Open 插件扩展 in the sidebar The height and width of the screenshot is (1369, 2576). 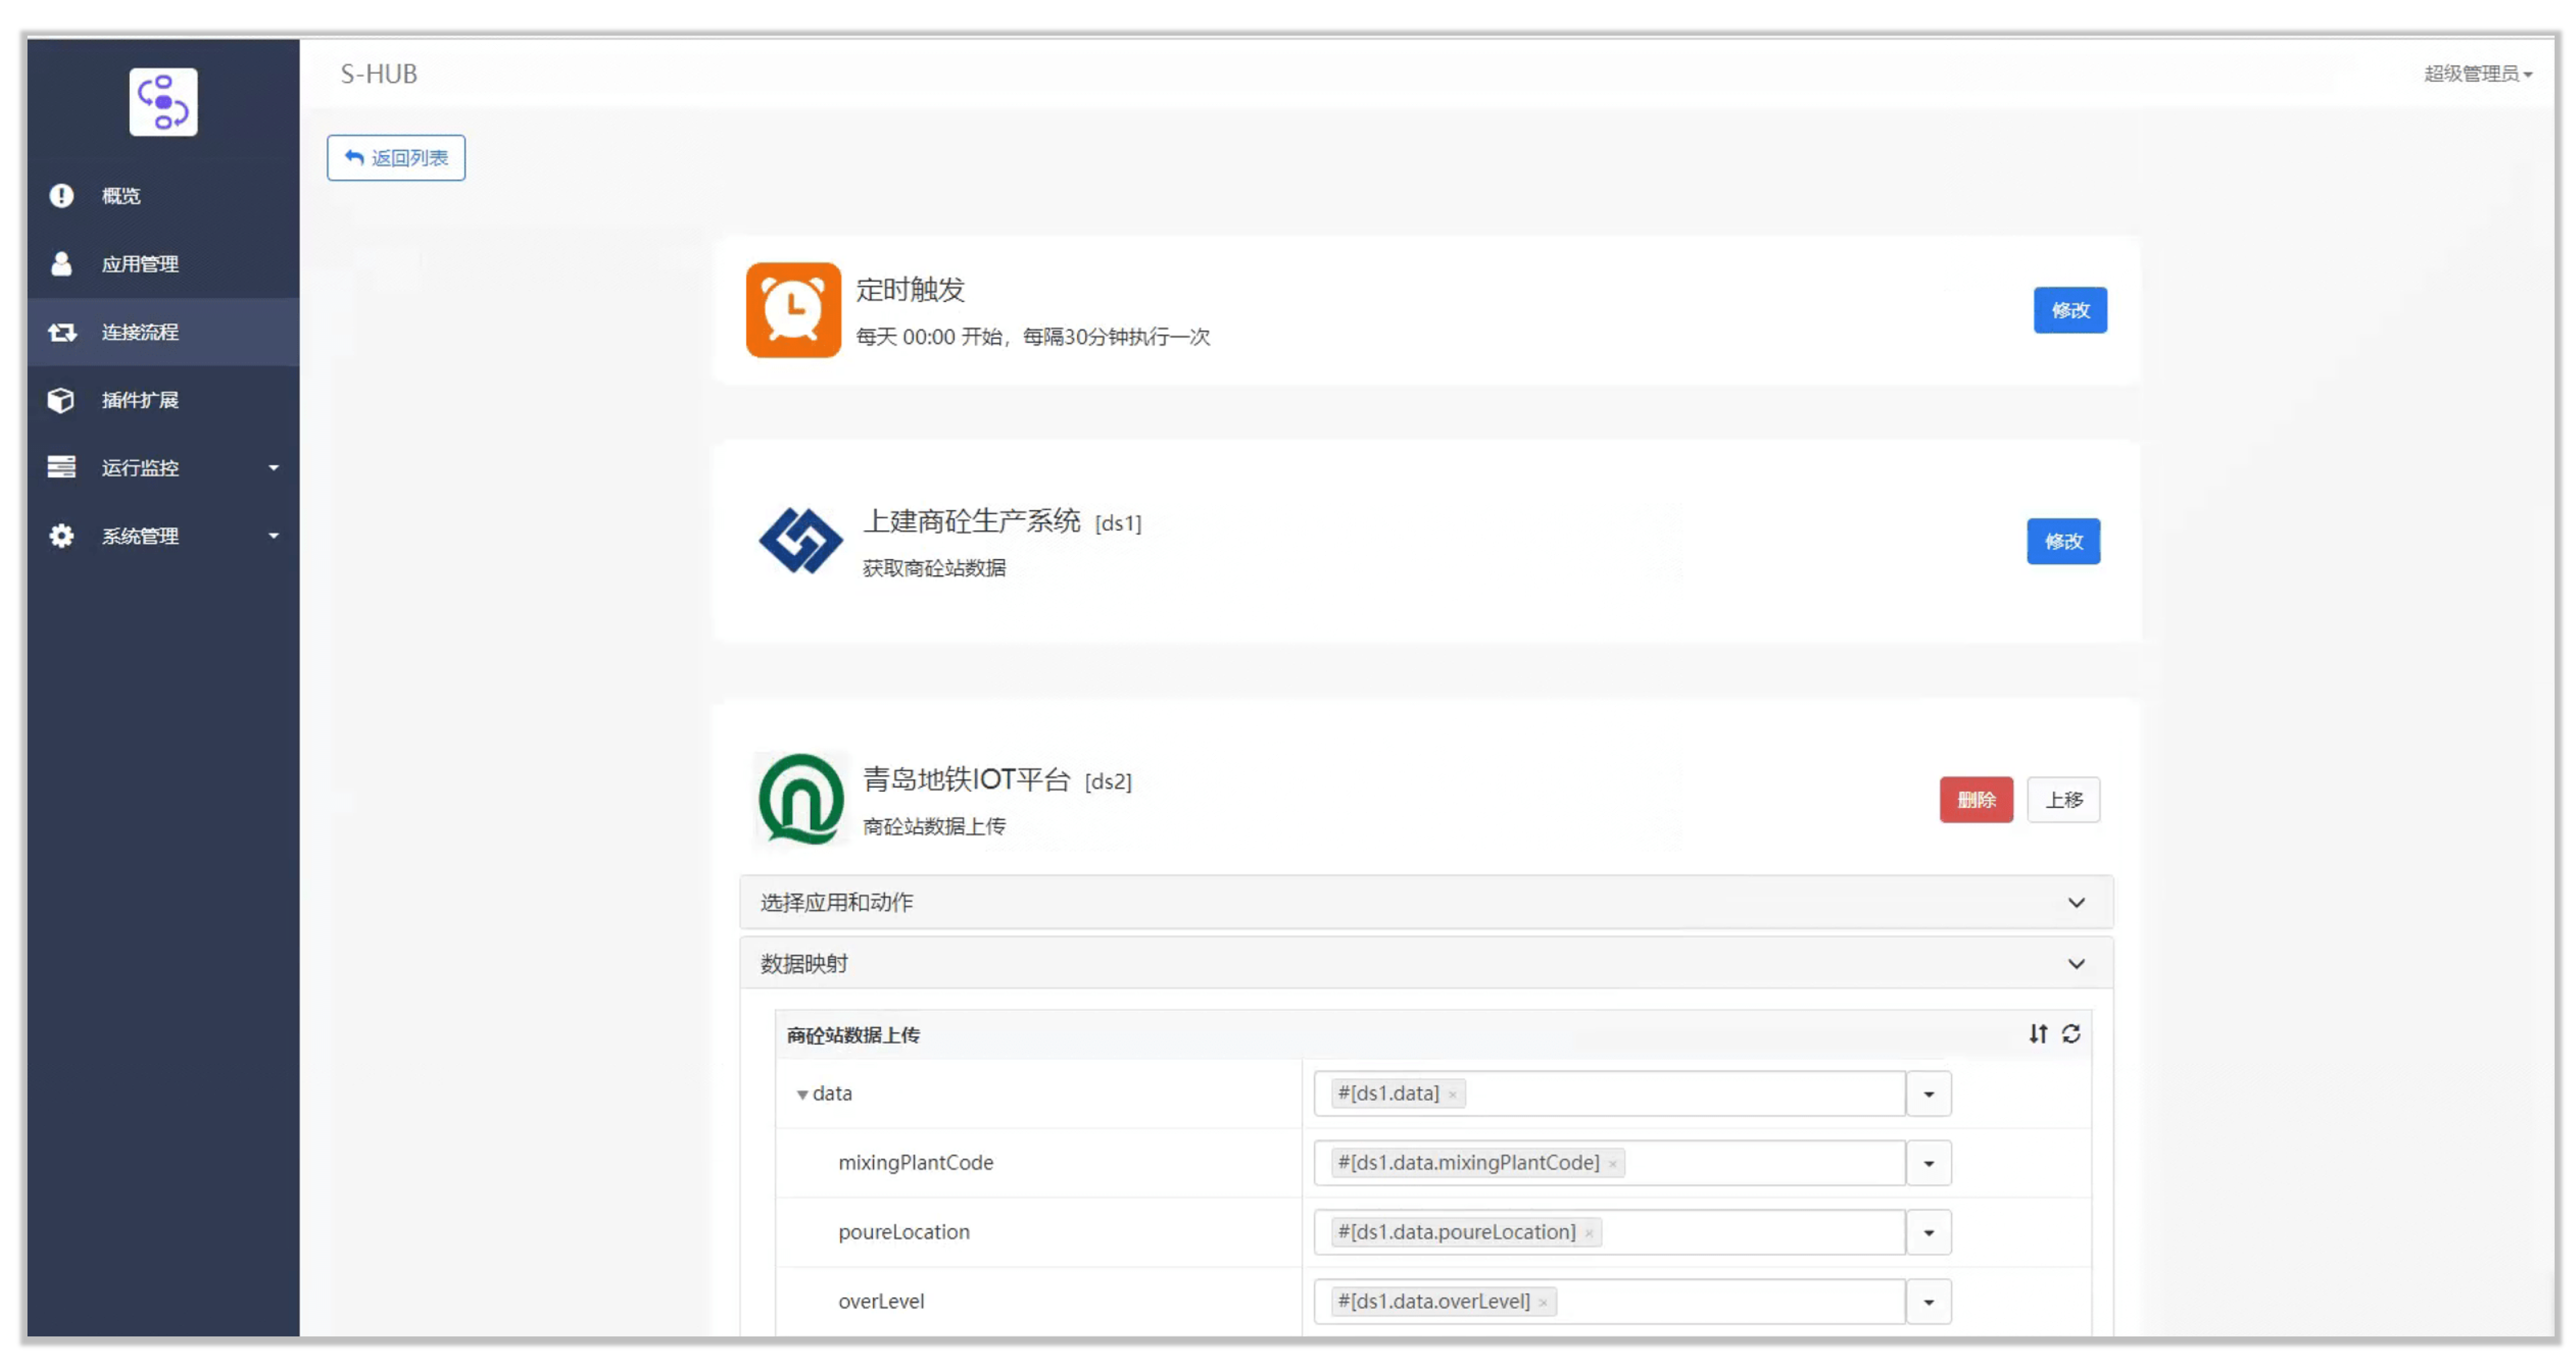163,400
